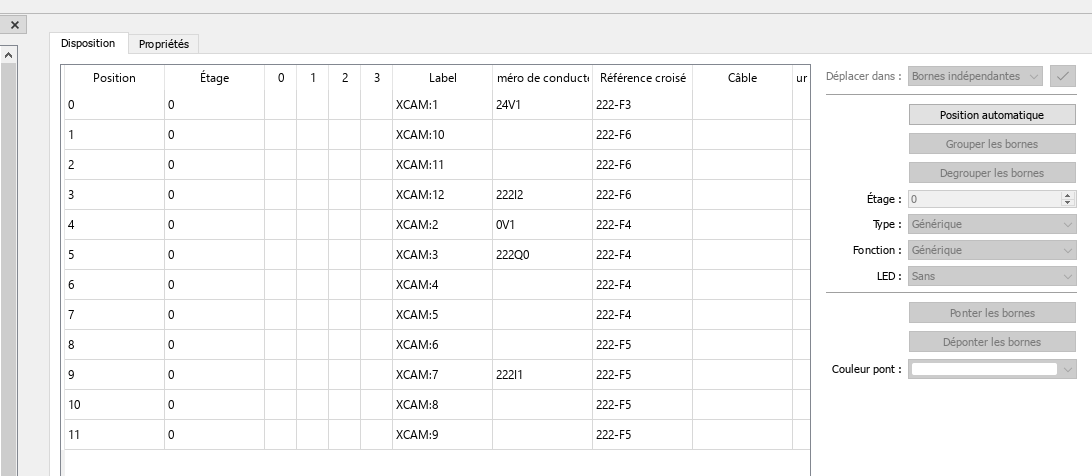Click the Référence croisée column header
This screenshot has height=476, width=1092.
coord(640,78)
